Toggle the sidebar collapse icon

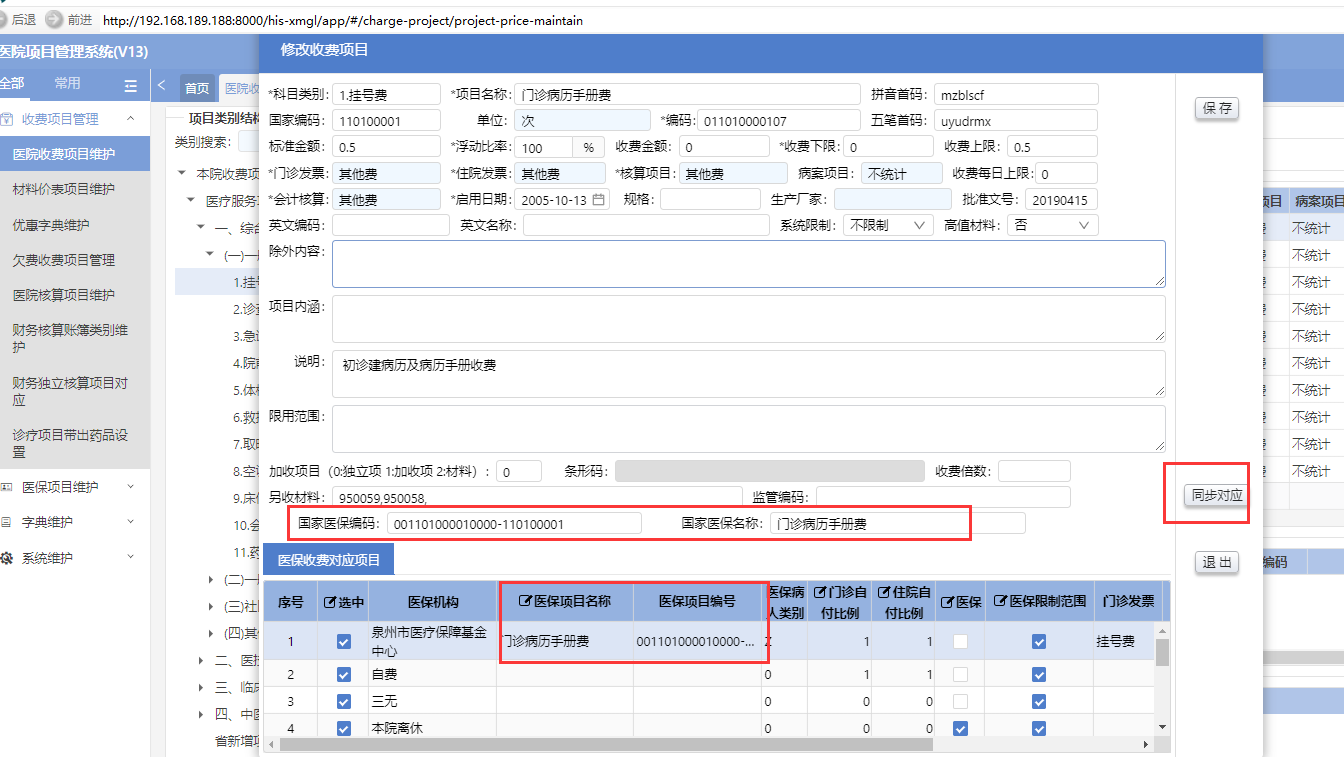click(130, 86)
